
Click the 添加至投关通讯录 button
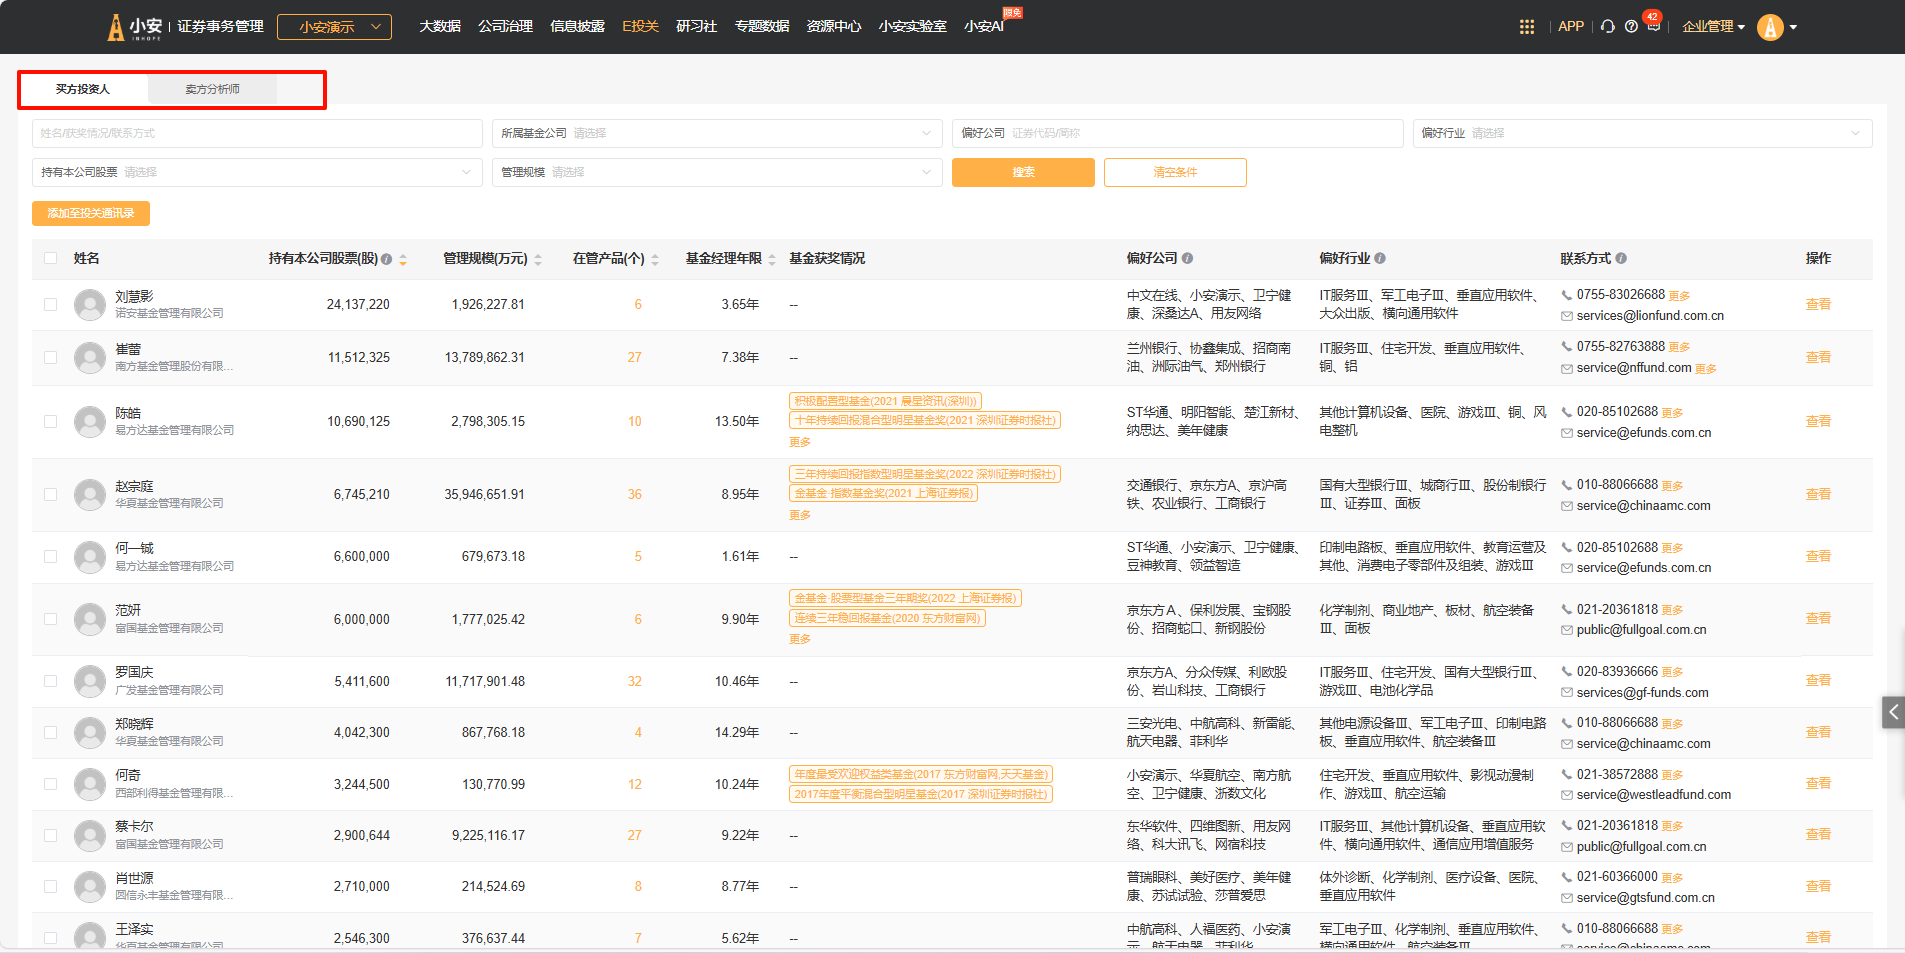pyautogui.click(x=91, y=213)
